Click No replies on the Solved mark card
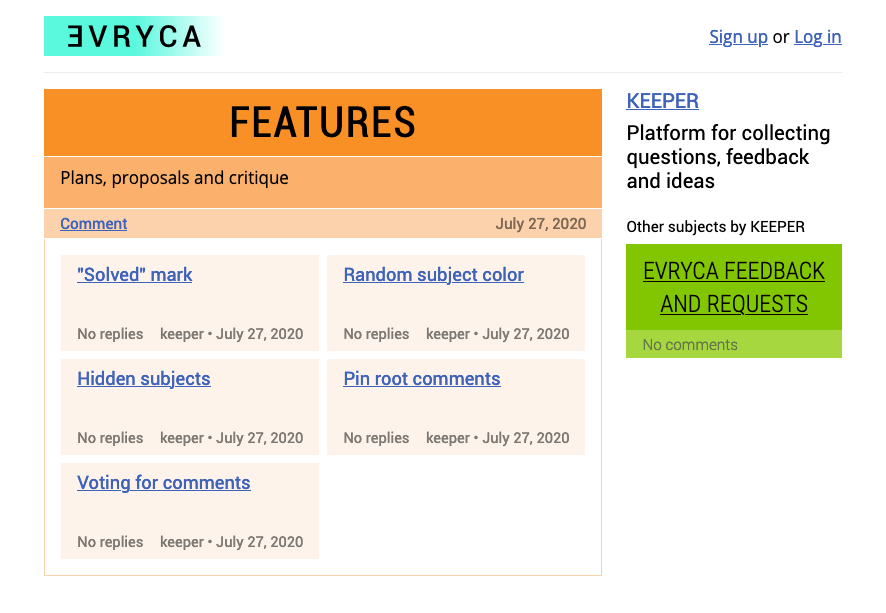886x613 pixels. pyautogui.click(x=110, y=334)
